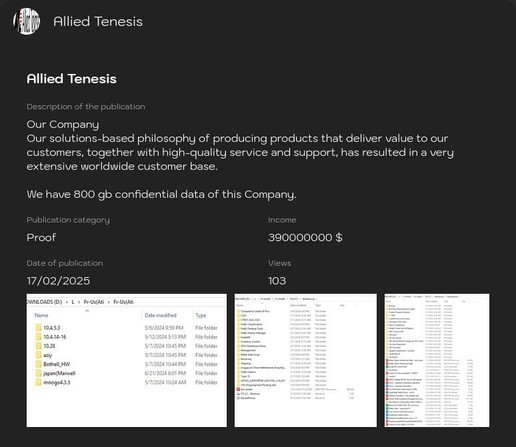516x447 pixels.
Task: Click the sort arrow above Name column
Action: coord(87,311)
